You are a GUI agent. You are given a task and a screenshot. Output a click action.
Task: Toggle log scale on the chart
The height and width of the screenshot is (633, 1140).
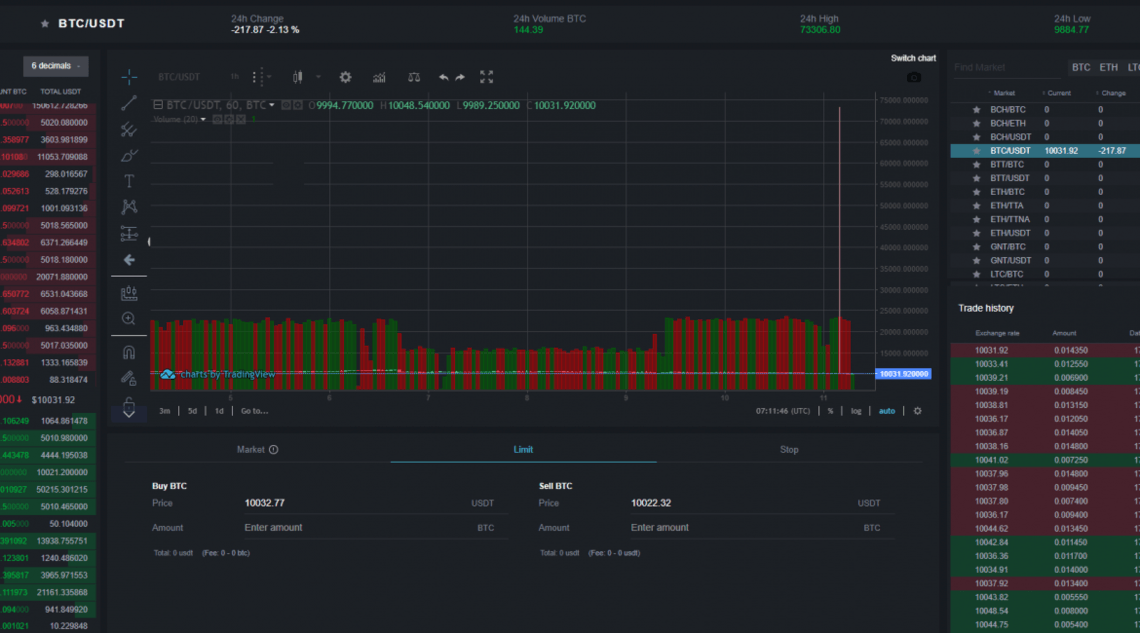tap(856, 411)
